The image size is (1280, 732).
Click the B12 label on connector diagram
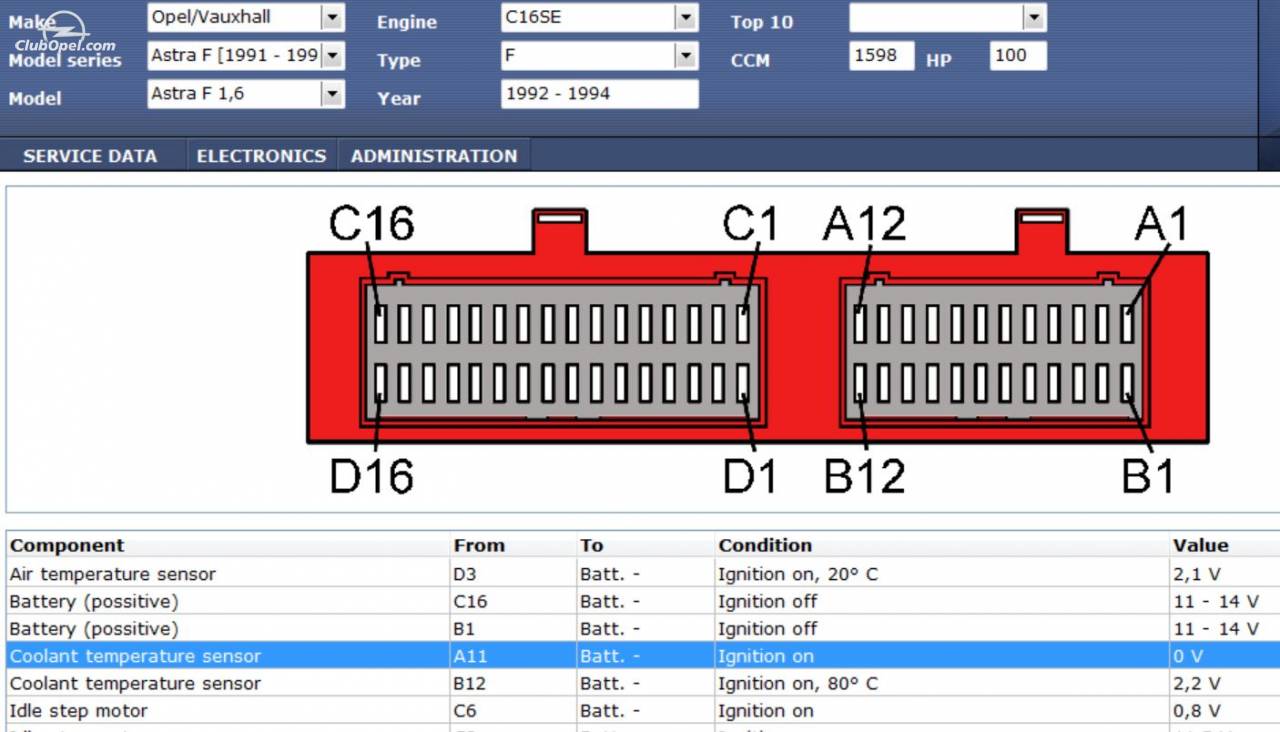pos(864,476)
